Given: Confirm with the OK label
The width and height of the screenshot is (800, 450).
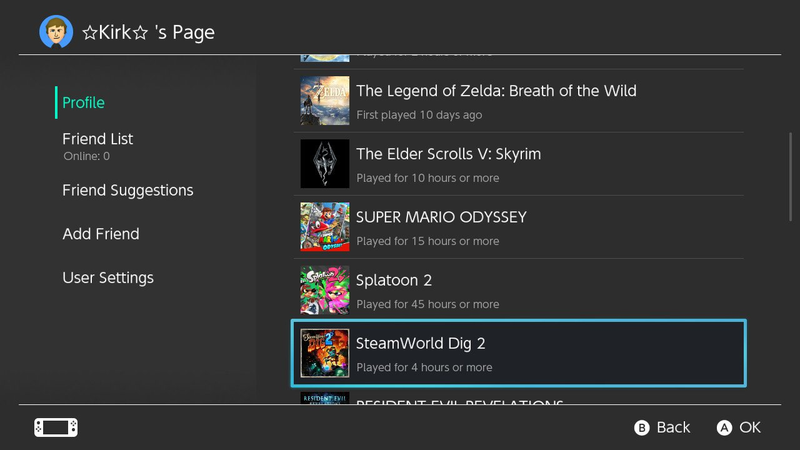Looking at the screenshot, I should [750, 427].
